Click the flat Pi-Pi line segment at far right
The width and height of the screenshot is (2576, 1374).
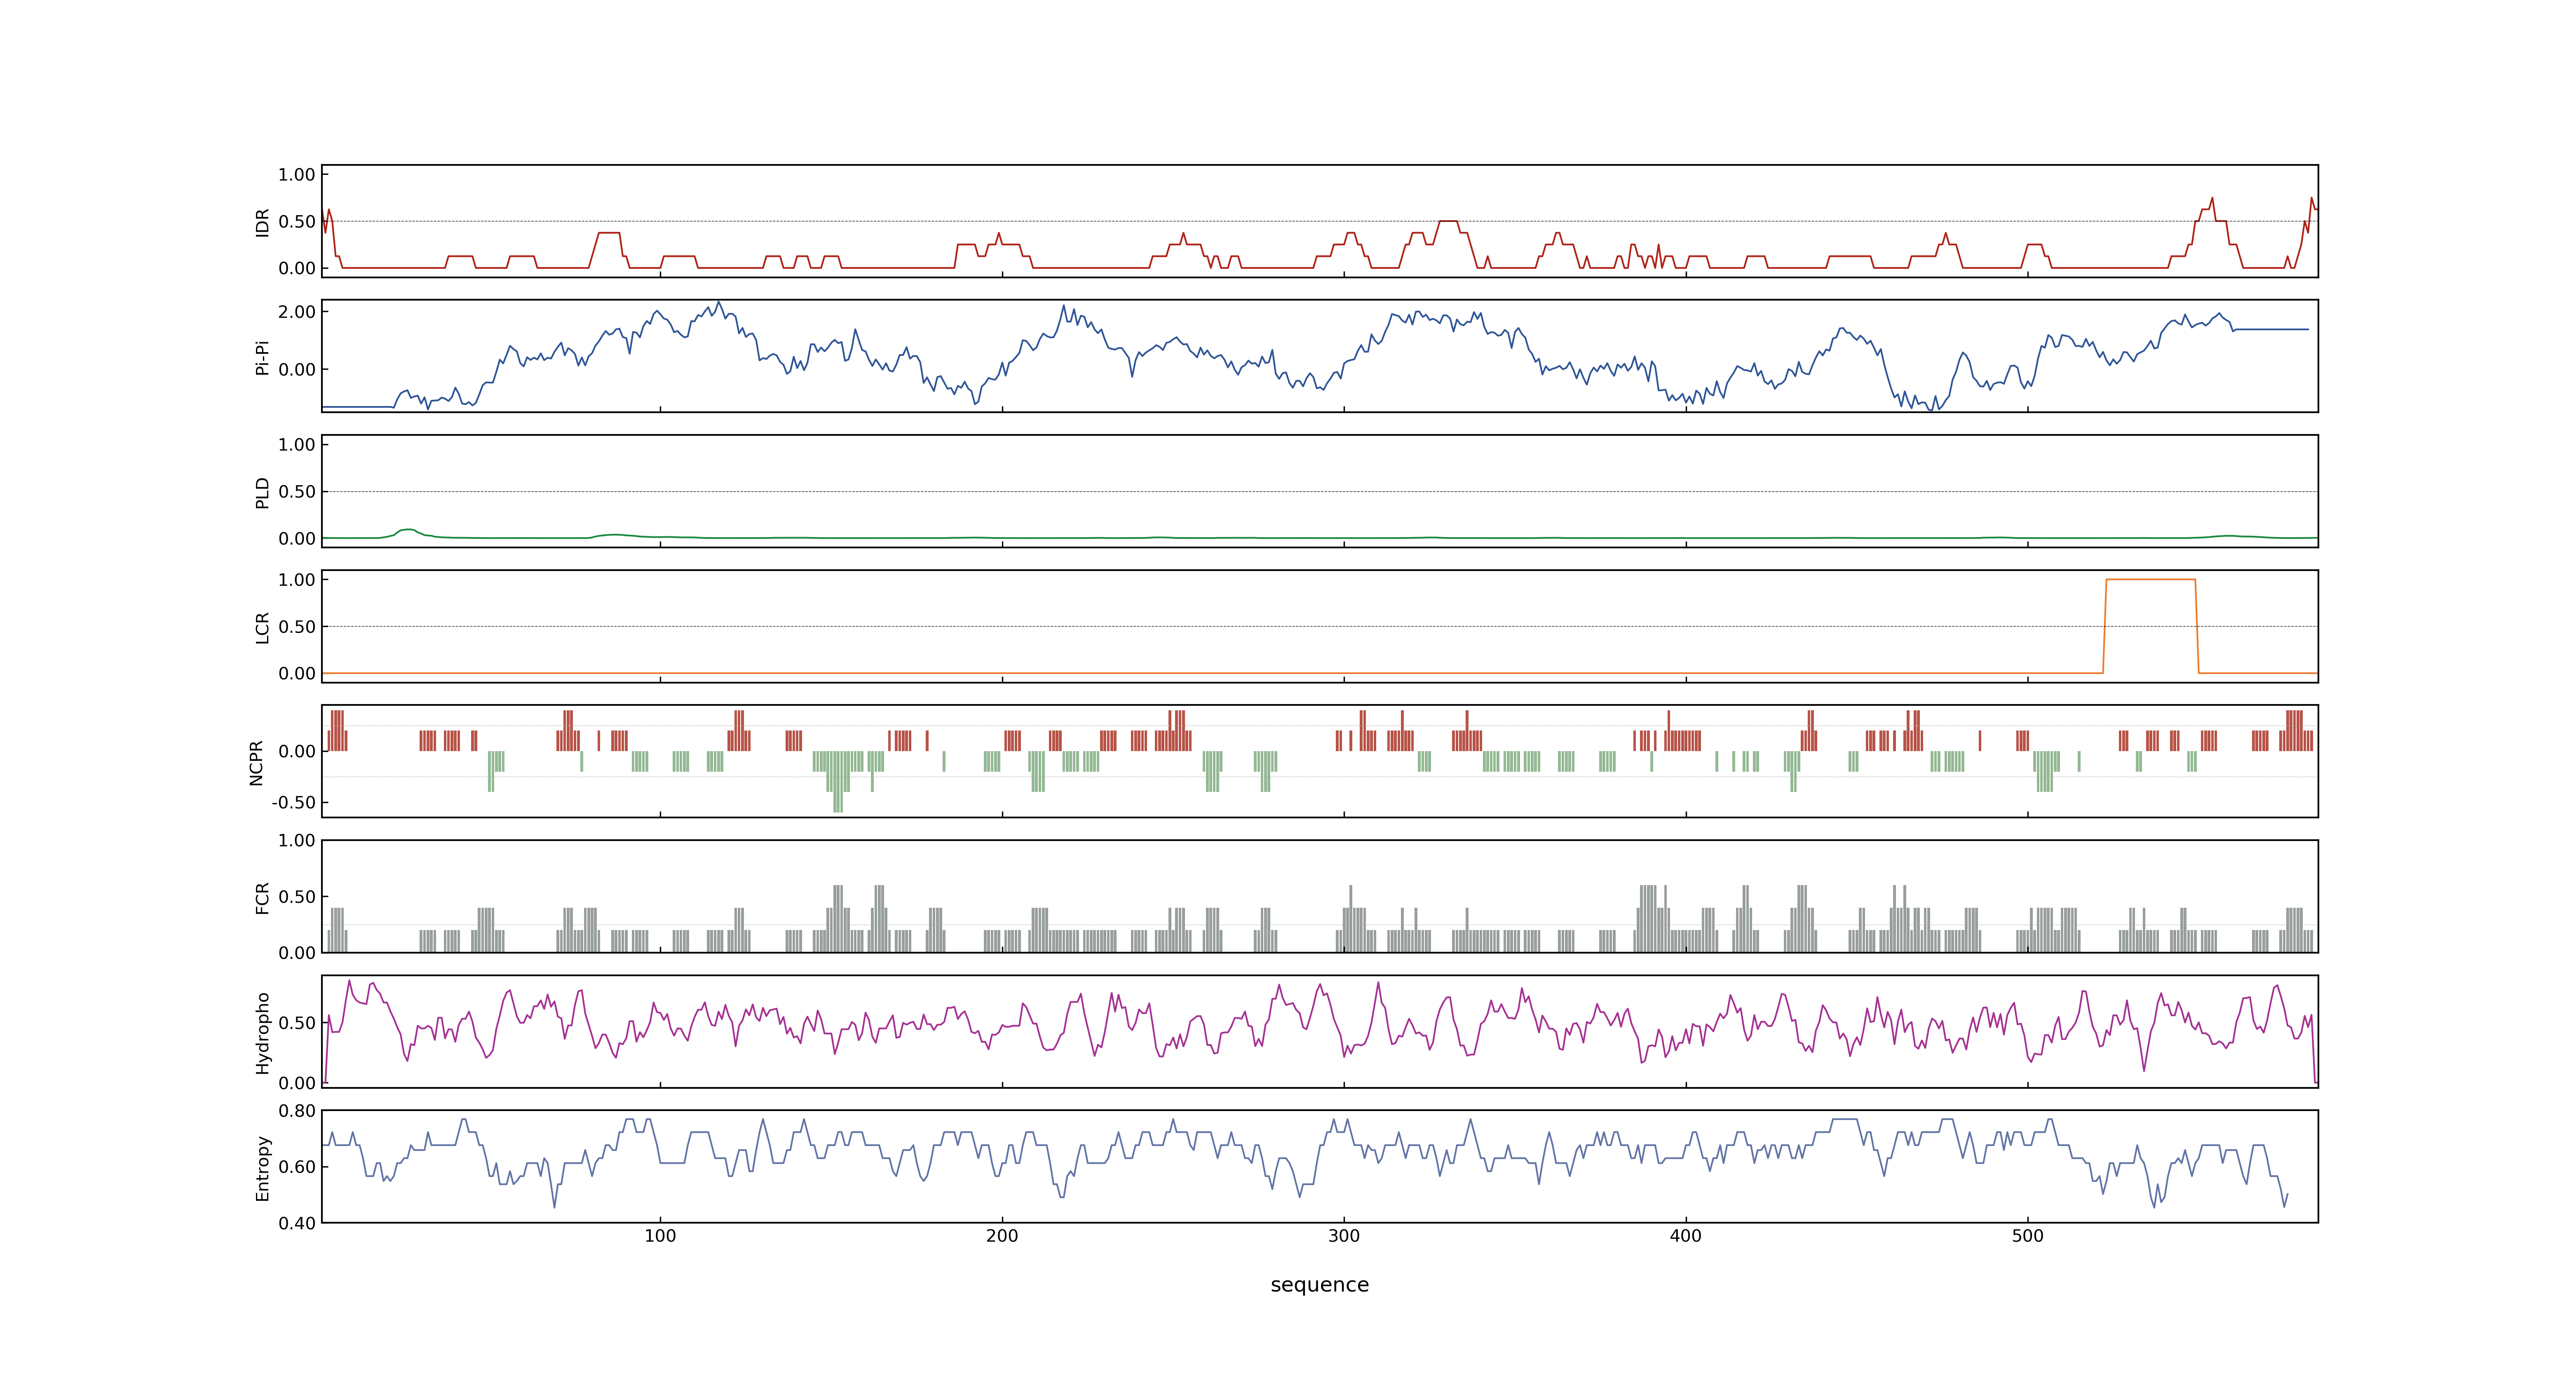point(2272,329)
